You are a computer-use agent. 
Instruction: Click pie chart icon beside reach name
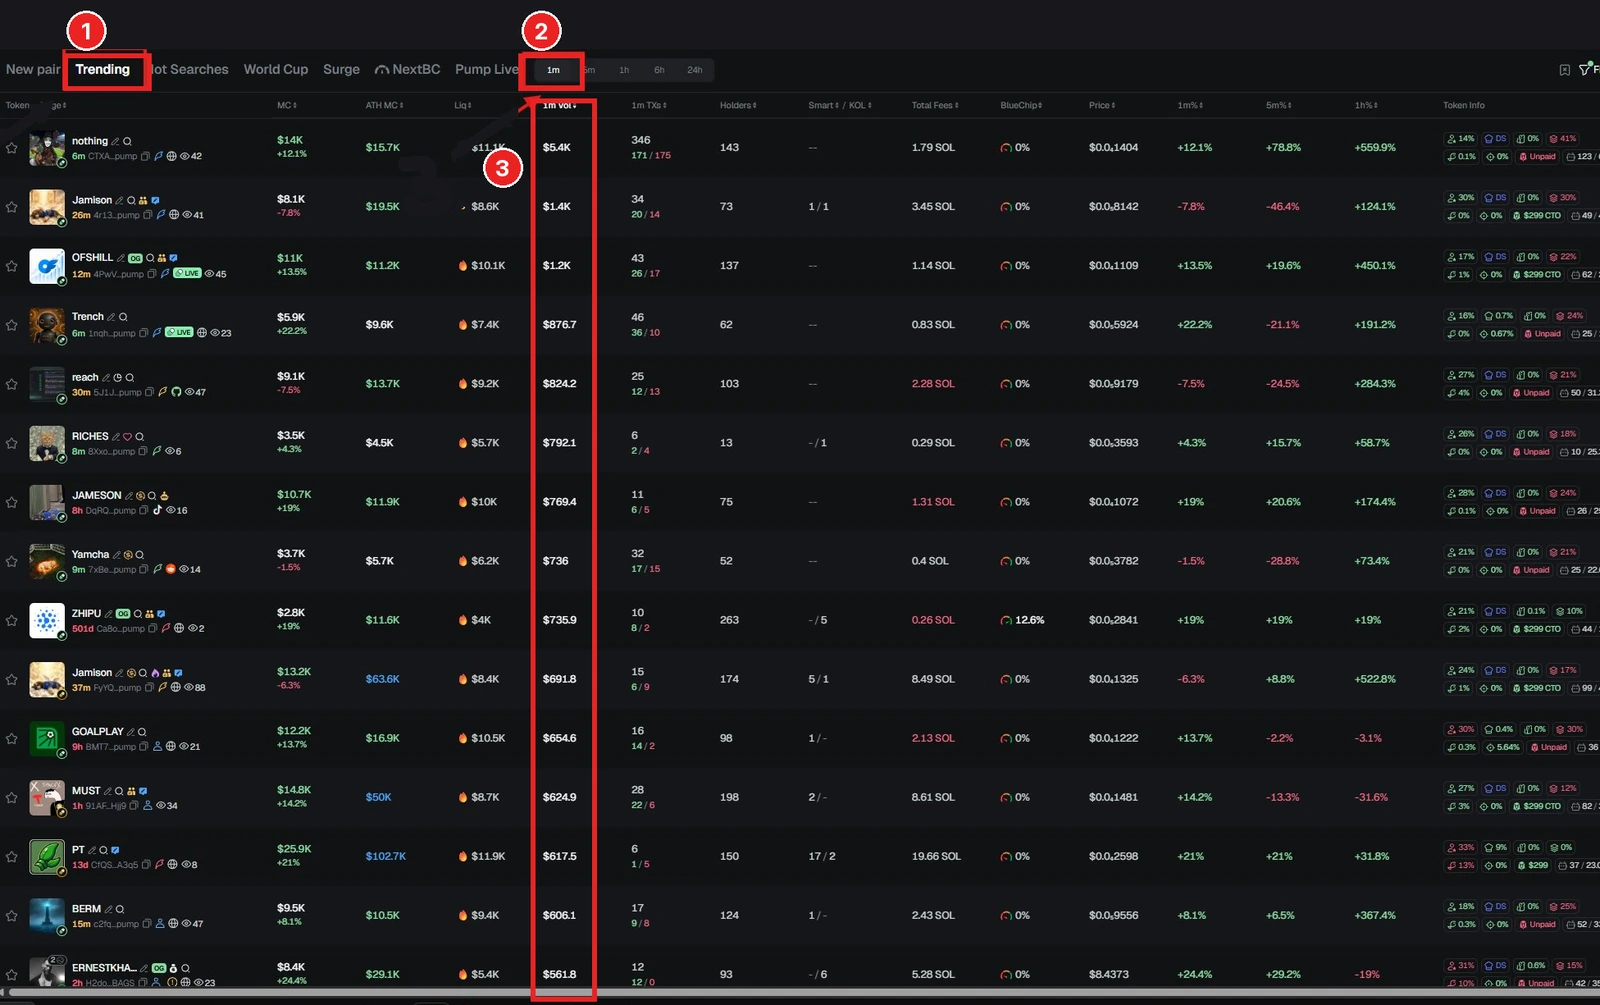(x=117, y=377)
